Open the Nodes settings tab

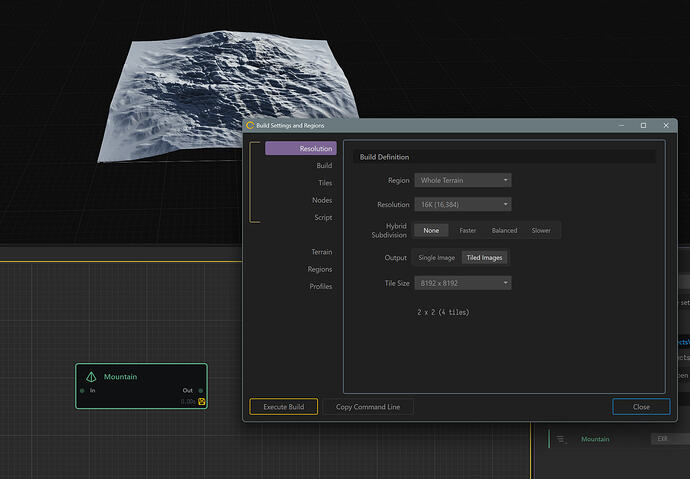(321, 200)
